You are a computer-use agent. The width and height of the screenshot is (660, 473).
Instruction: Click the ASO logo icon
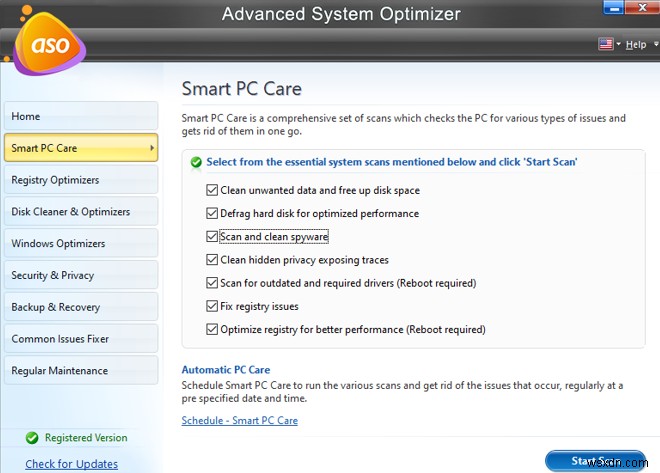point(46,47)
